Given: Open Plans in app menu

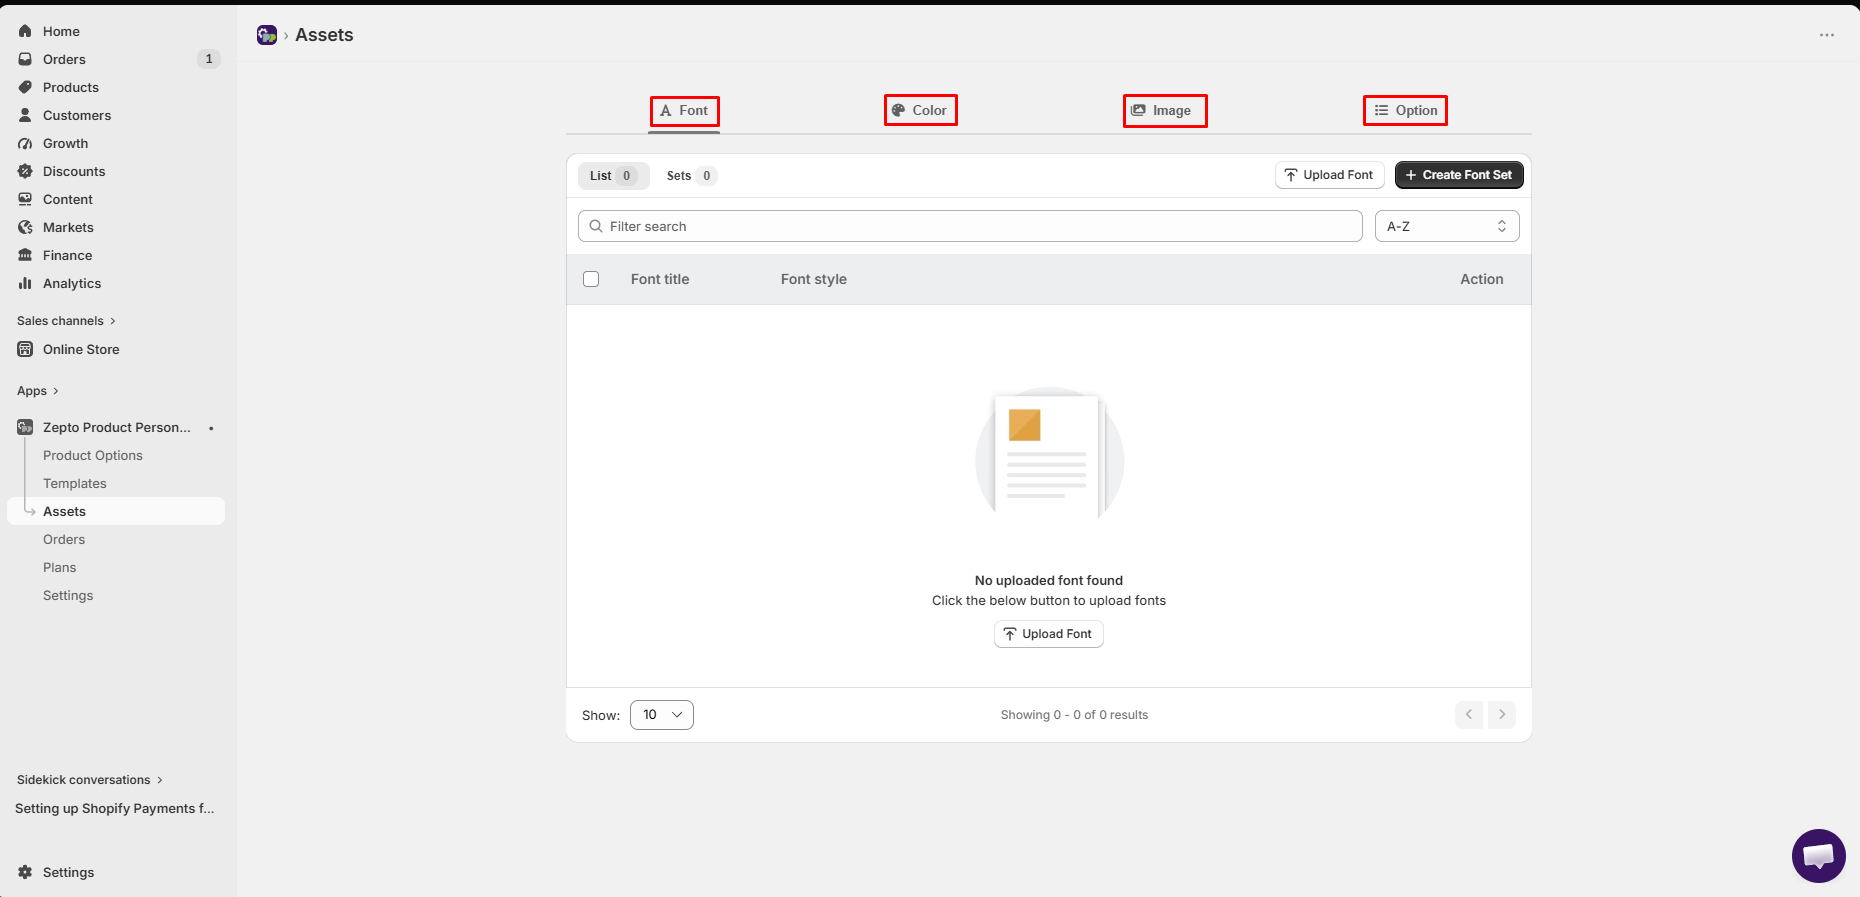Looking at the screenshot, I should [60, 567].
